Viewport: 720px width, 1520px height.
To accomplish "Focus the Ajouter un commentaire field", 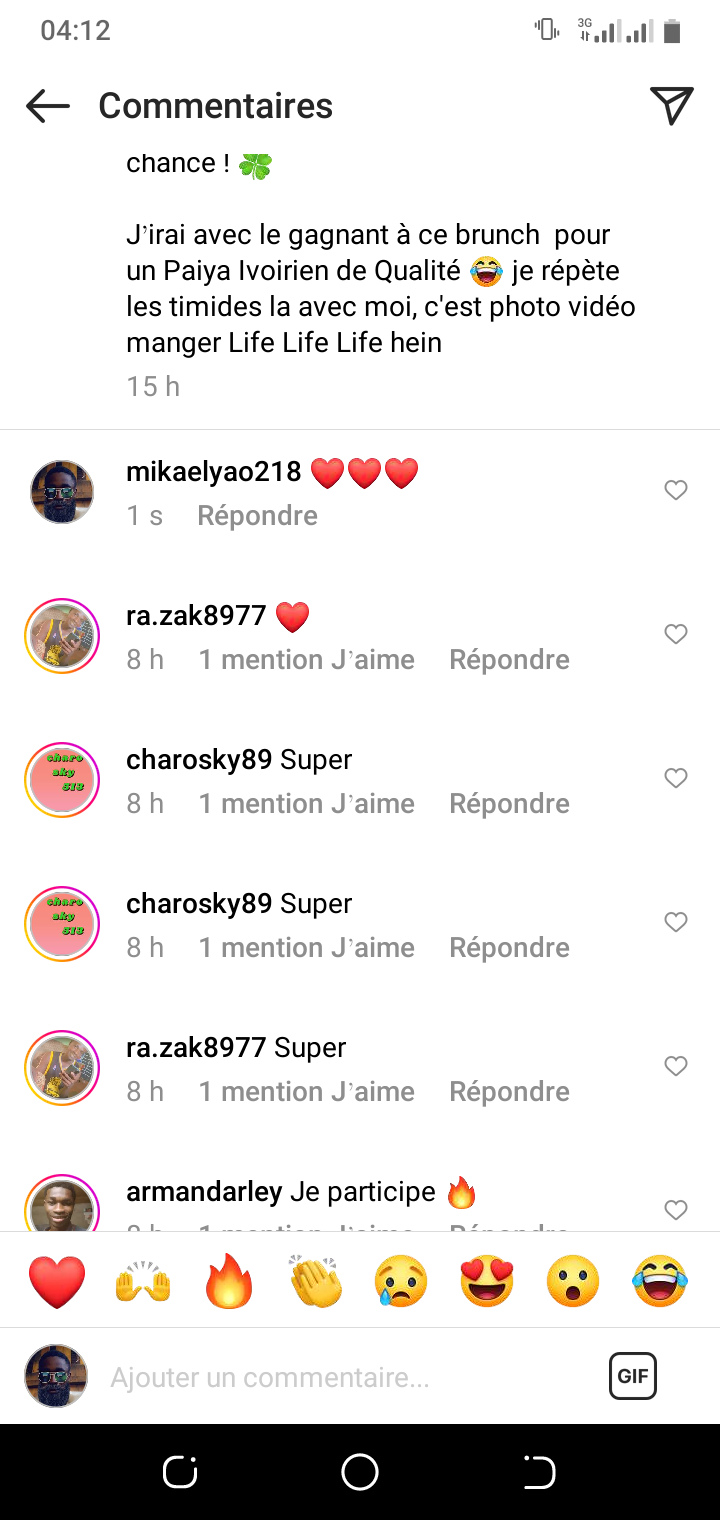I will pos(350,1377).
